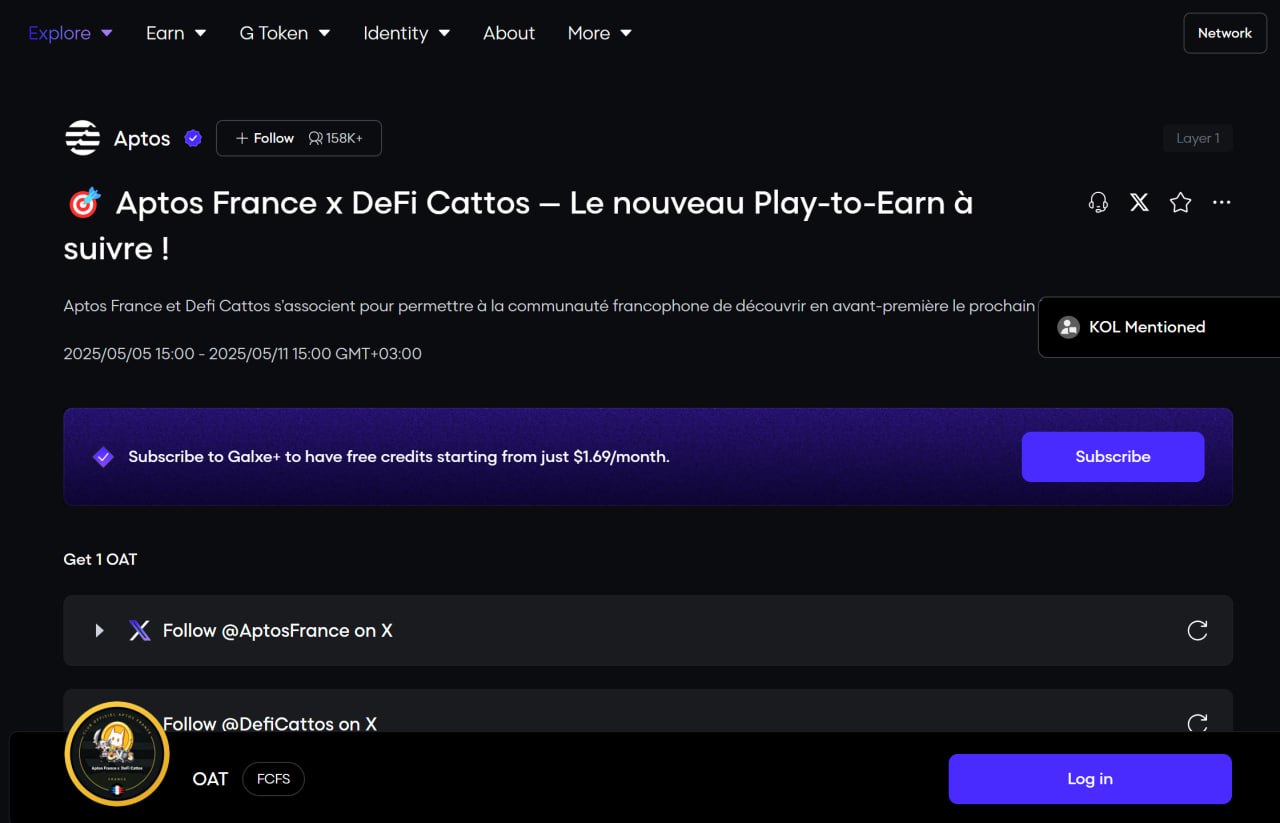Refresh the Follow @DefiCattos task status
1280x823 pixels.
click(x=1197, y=722)
